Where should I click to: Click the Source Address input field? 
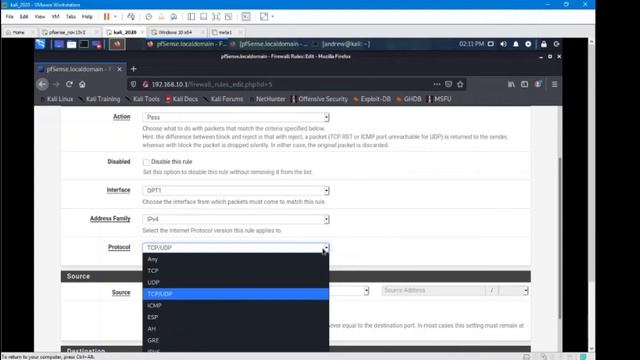[433, 291]
